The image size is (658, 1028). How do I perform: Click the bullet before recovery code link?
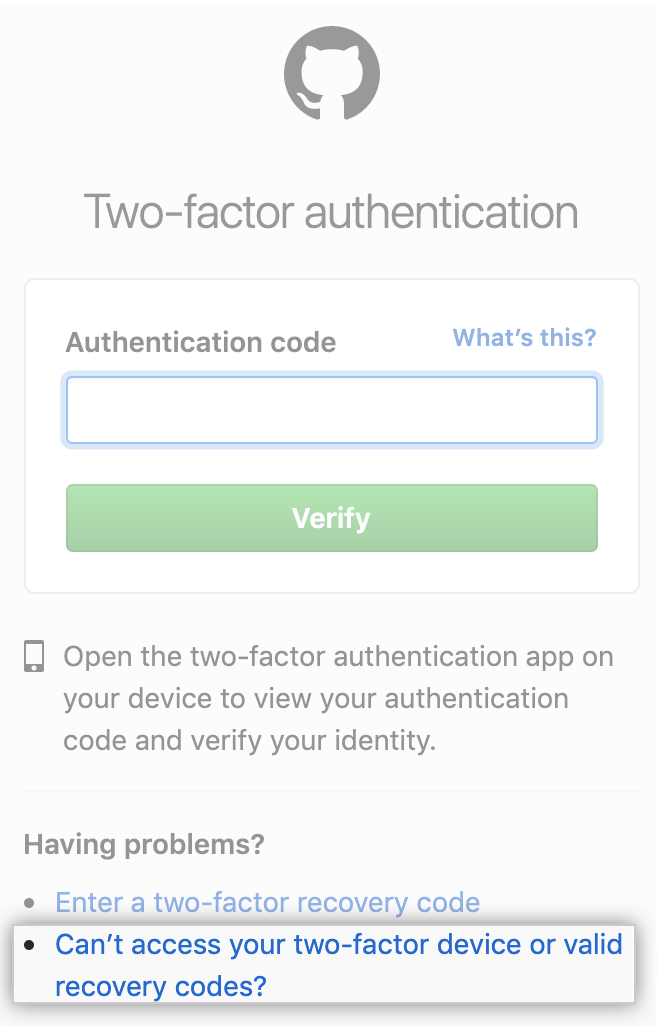29,903
